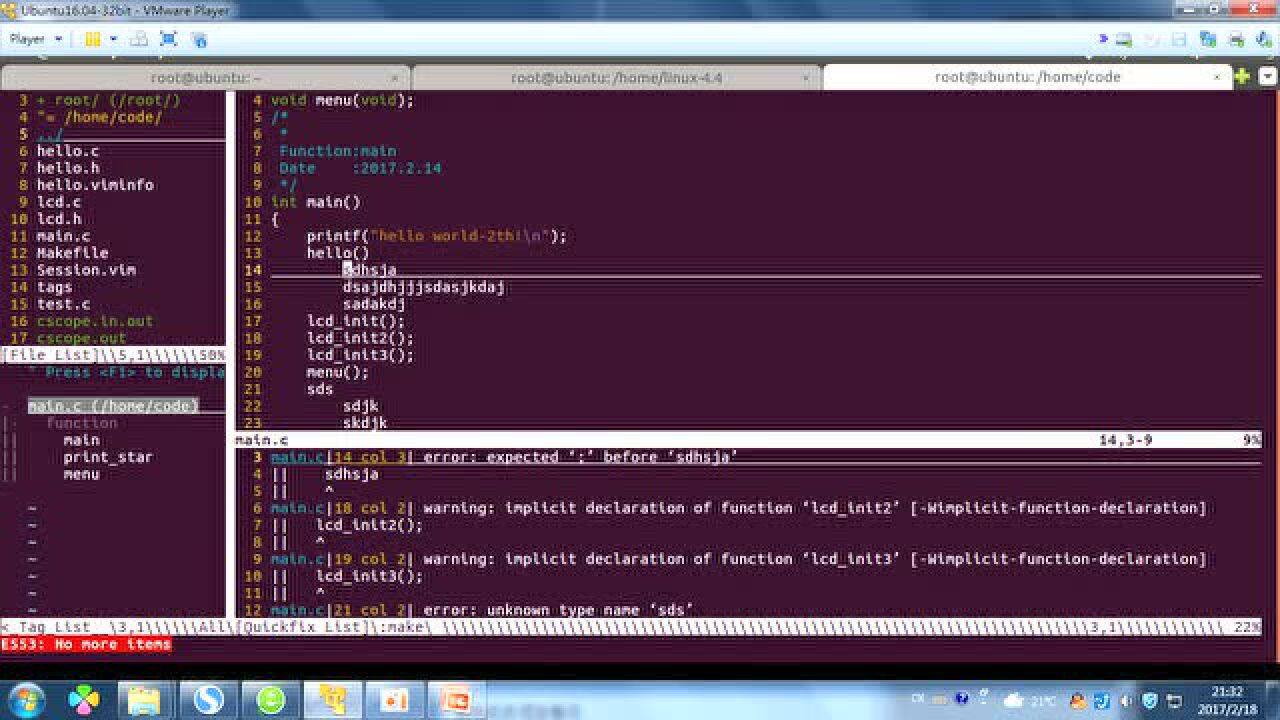
Task: Click the hard disk device icon in VMware toolbar
Action: tap(1124, 39)
